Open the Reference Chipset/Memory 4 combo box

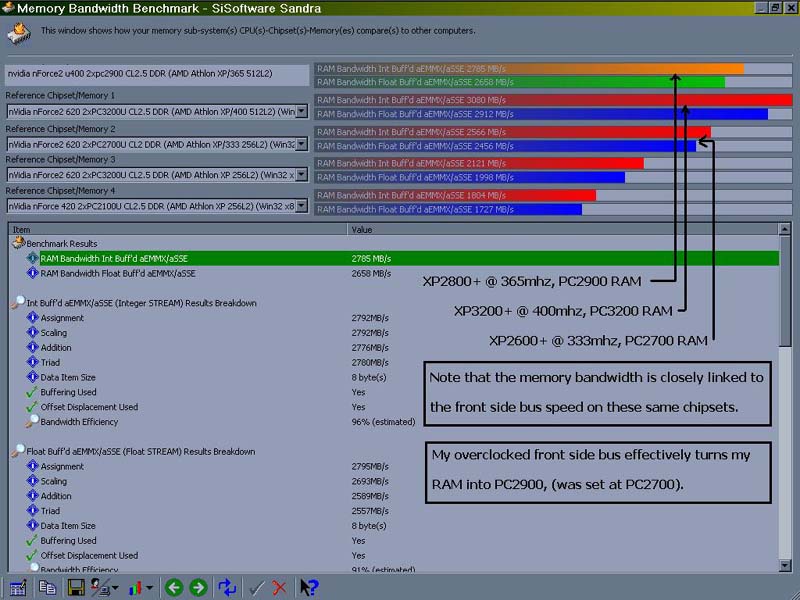click(302, 206)
